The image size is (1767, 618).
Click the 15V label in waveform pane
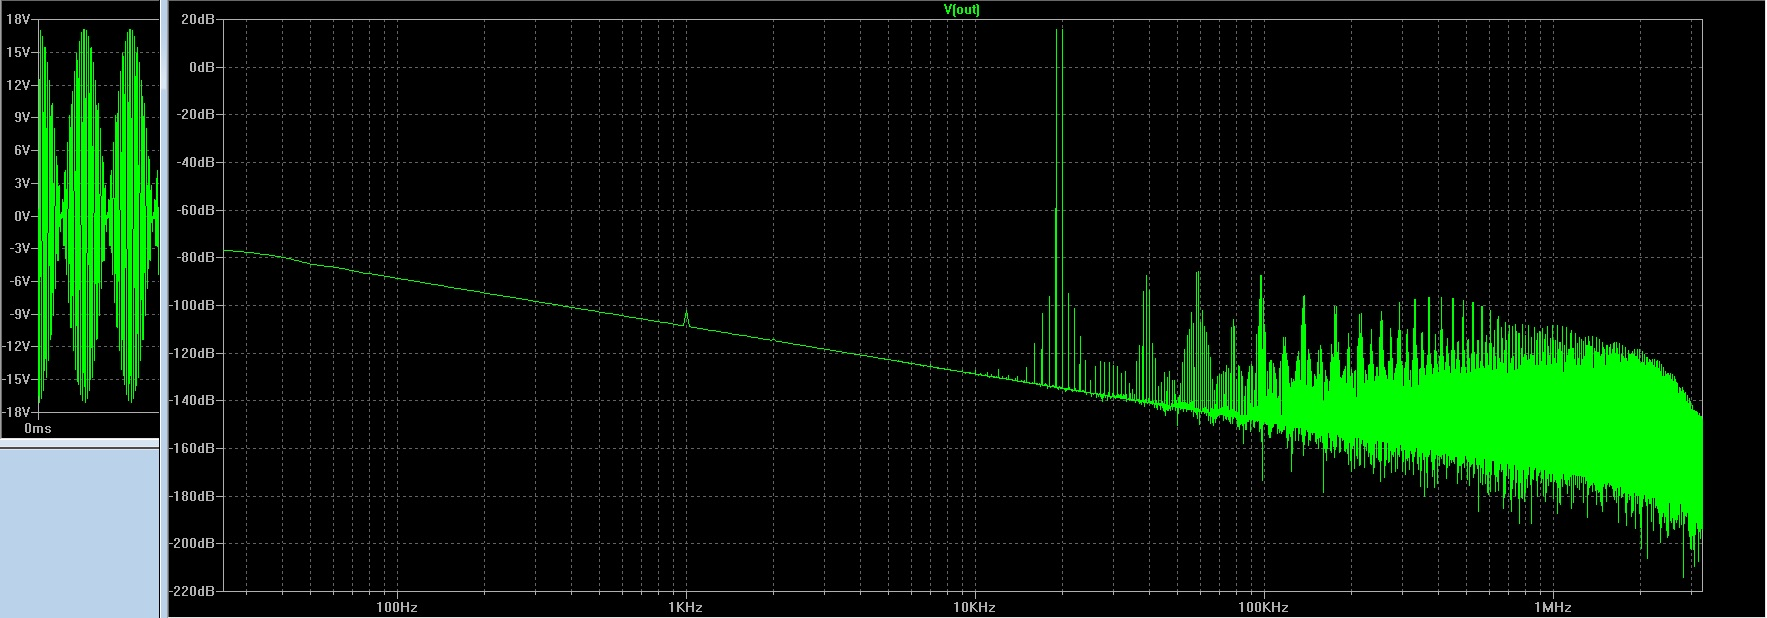tap(16, 52)
